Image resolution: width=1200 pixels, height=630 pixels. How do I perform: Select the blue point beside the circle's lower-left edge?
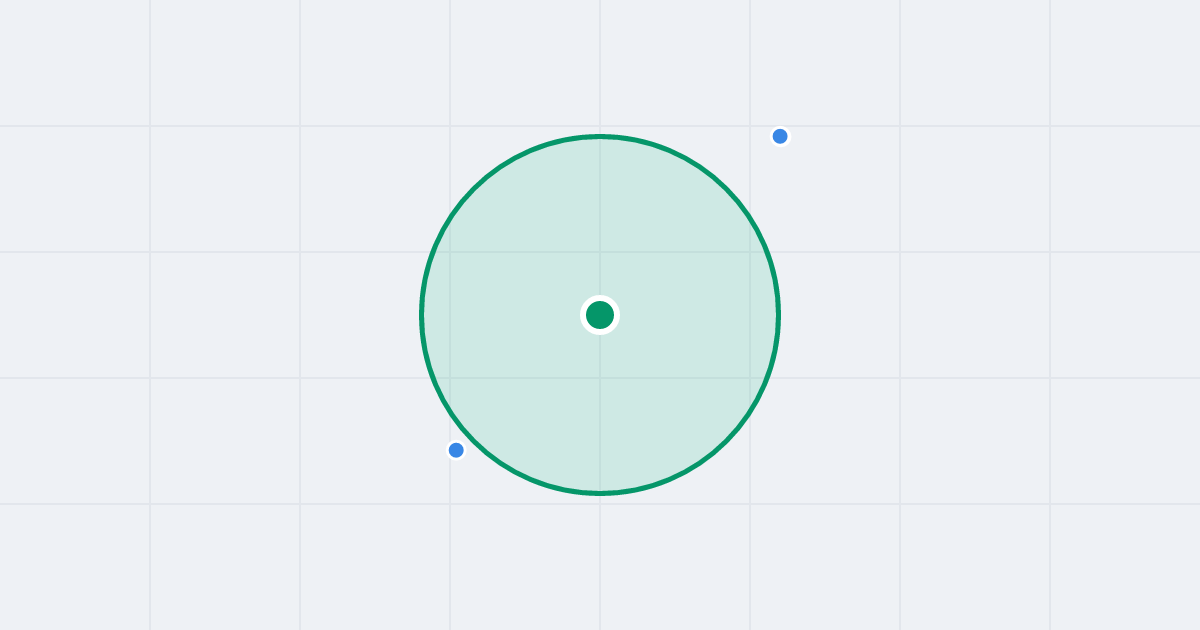pyautogui.click(x=456, y=450)
